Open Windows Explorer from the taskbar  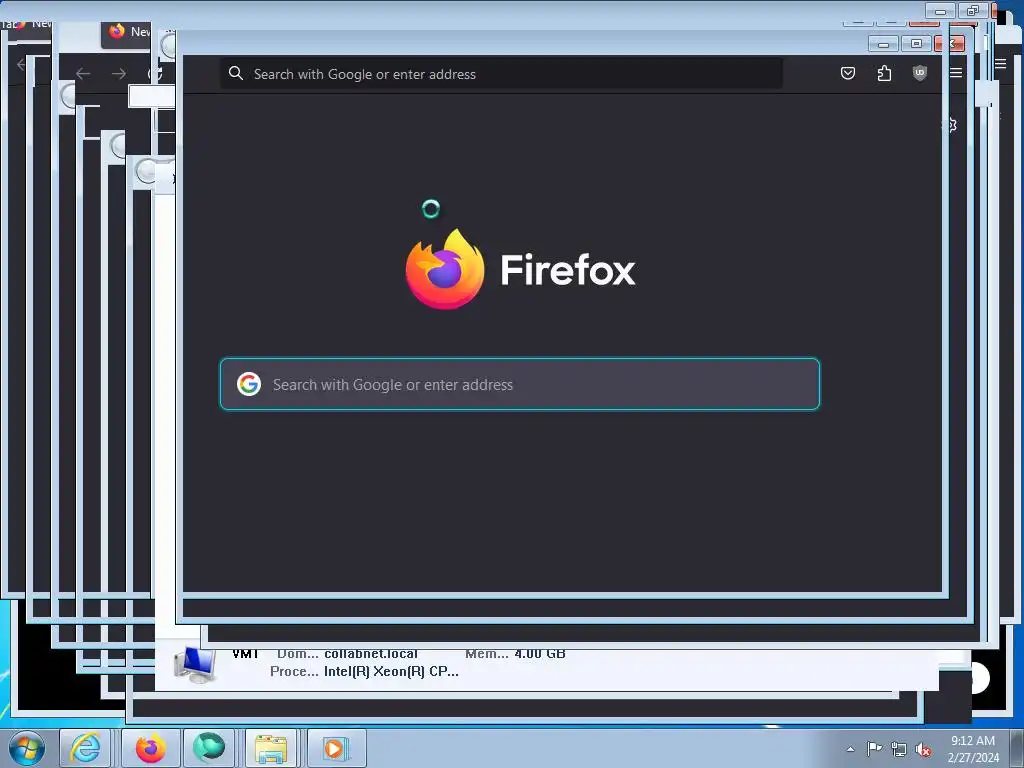coord(271,748)
